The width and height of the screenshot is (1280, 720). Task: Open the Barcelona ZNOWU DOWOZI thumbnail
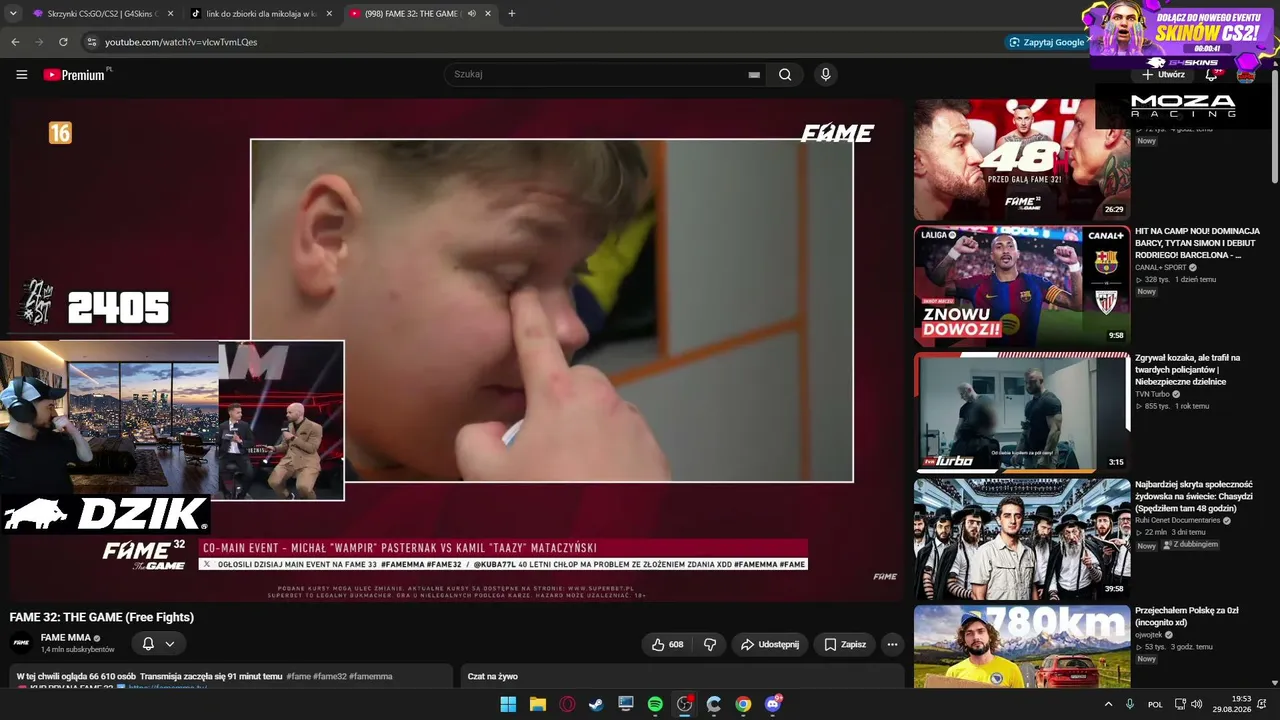coord(1022,286)
